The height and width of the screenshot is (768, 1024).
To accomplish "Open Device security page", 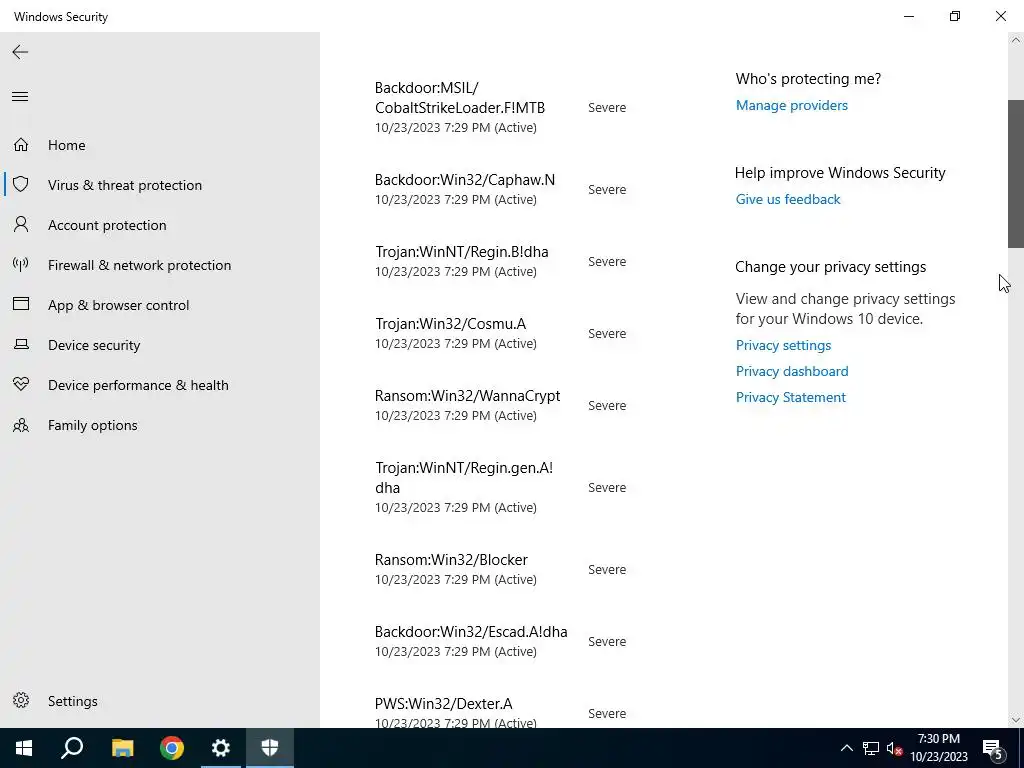I will coord(94,345).
